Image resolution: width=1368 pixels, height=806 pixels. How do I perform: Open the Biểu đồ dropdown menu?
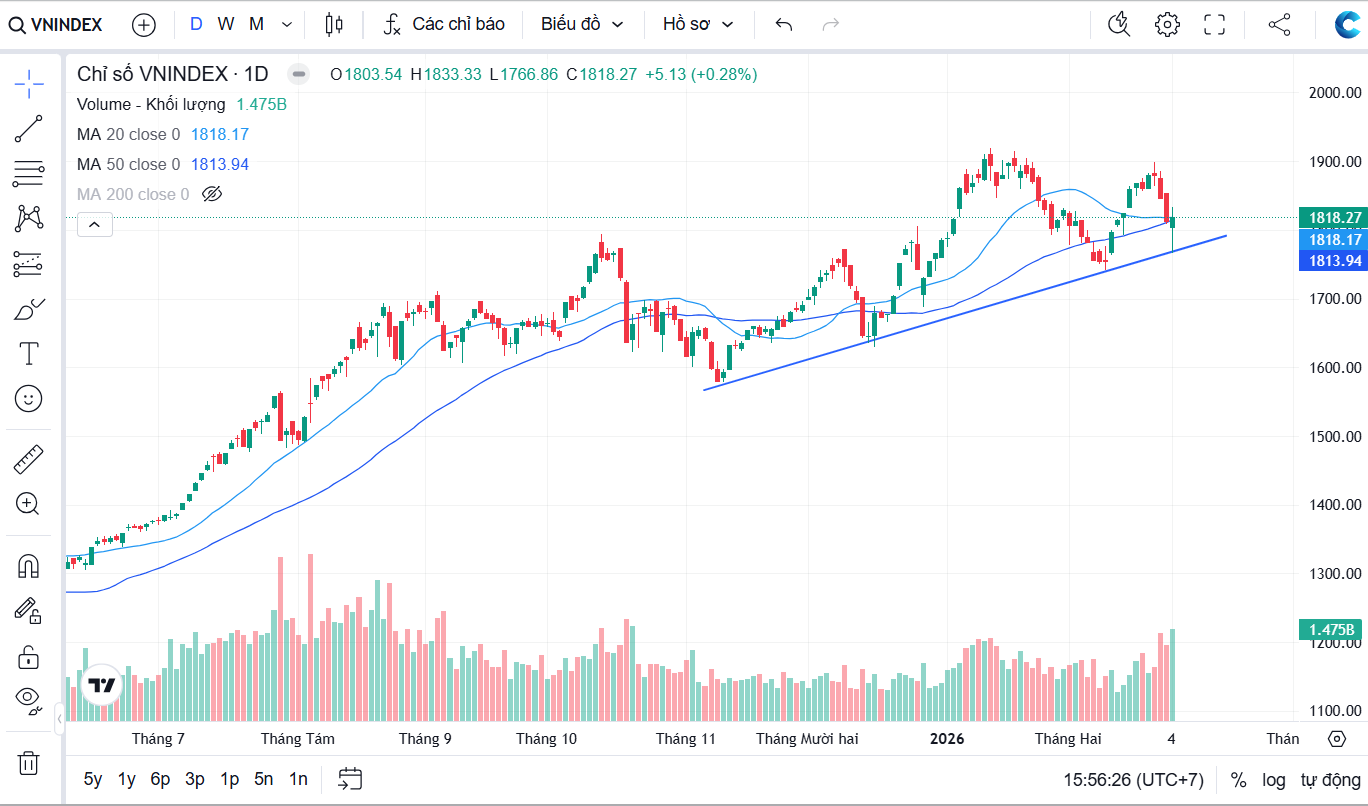[x=582, y=24]
